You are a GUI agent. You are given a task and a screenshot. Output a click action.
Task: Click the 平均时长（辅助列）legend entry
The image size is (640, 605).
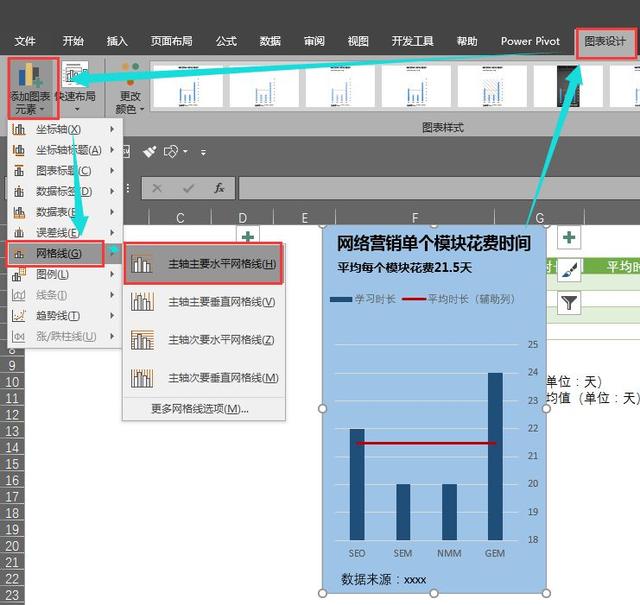point(459,299)
